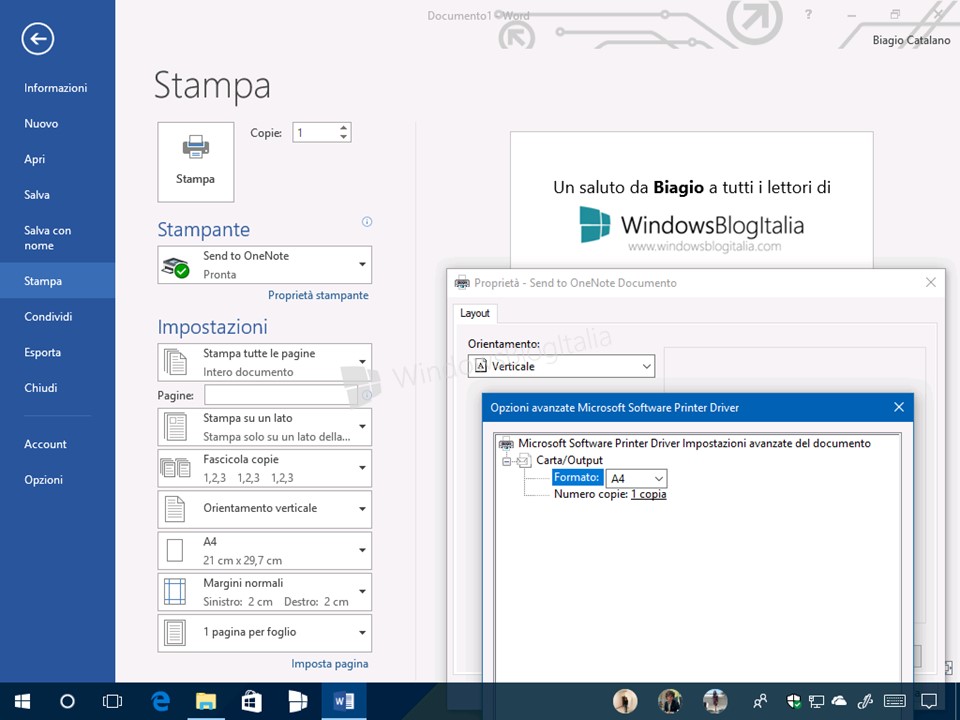Open the Proprietà stampante link
The image size is (960, 720).
[318, 295]
